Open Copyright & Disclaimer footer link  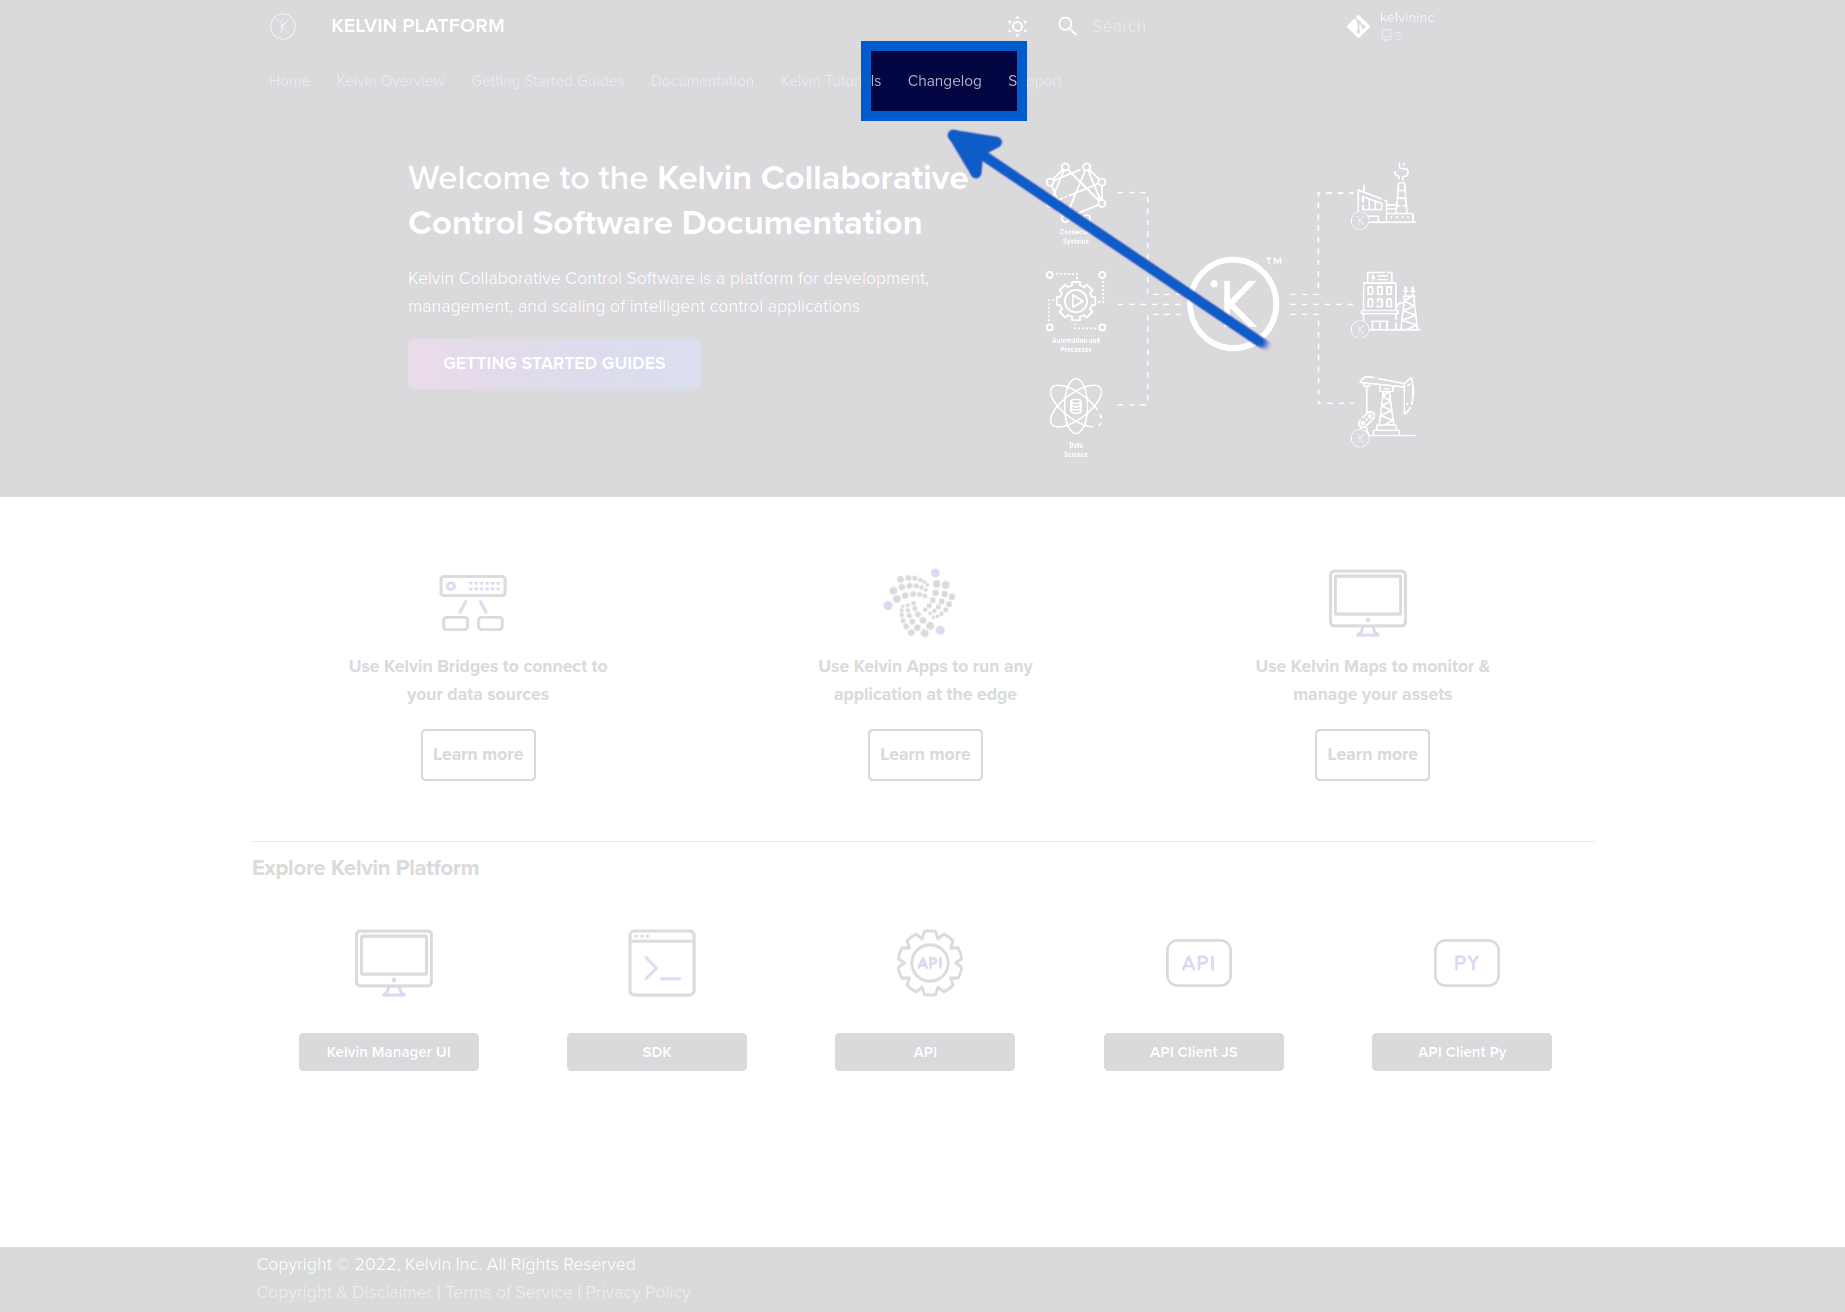(344, 1292)
